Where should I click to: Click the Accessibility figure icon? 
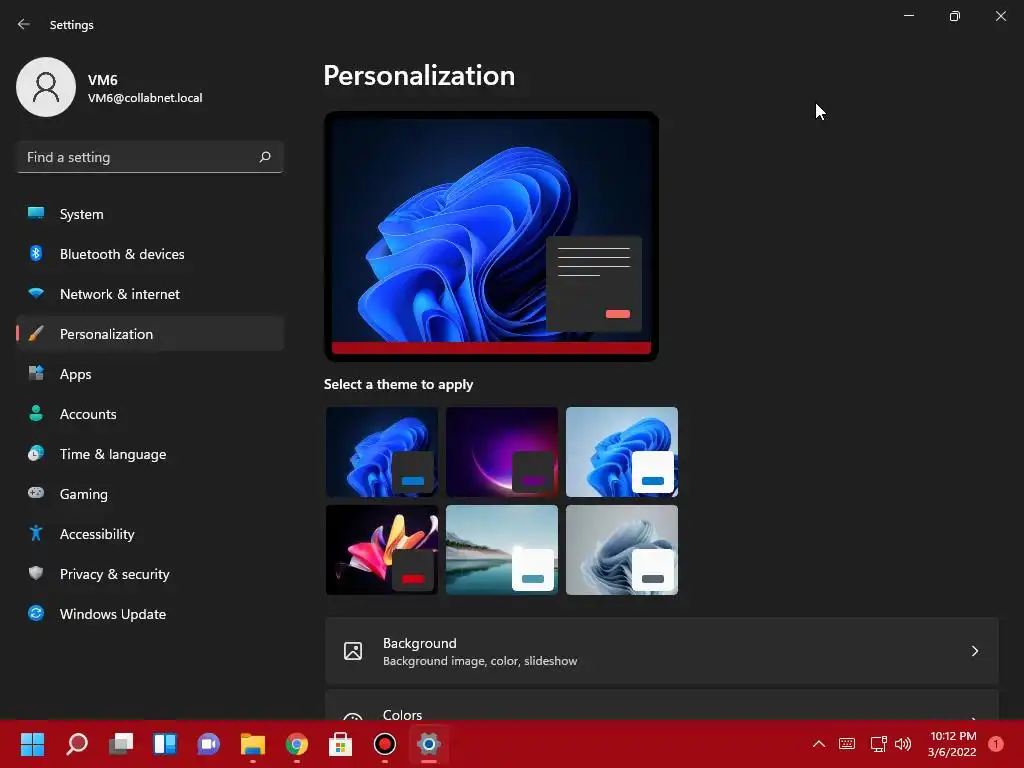click(36, 534)
